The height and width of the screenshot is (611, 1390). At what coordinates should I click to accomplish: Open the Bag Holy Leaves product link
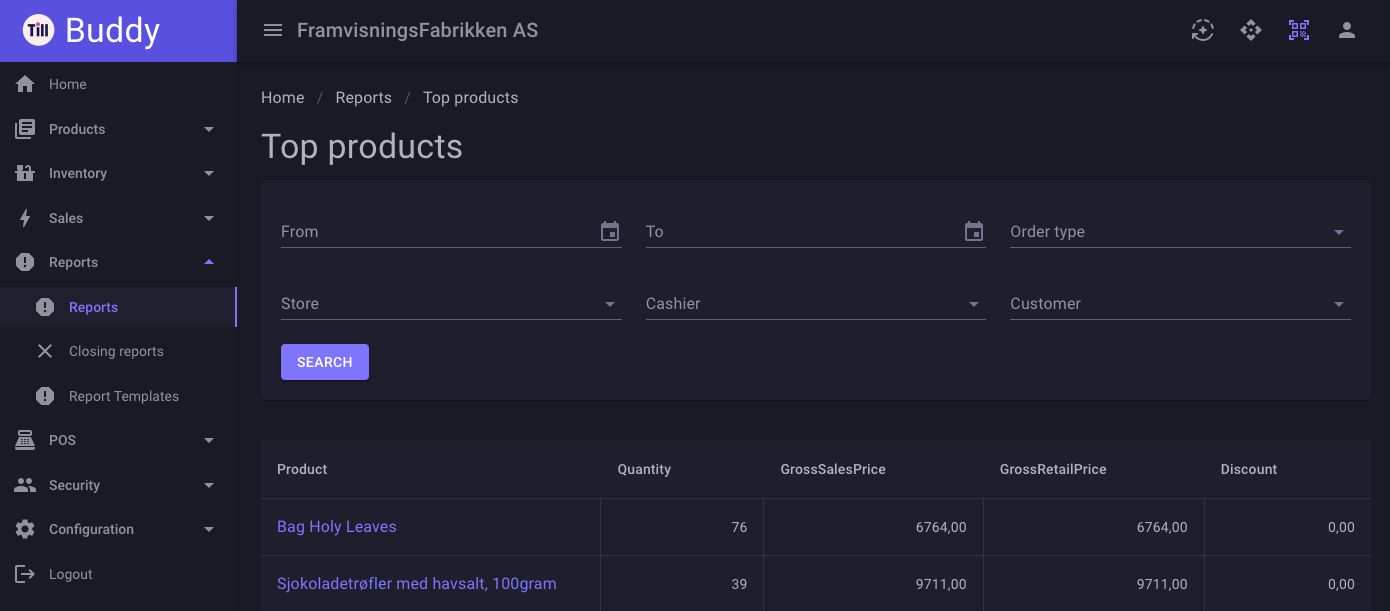click(337, 527)
